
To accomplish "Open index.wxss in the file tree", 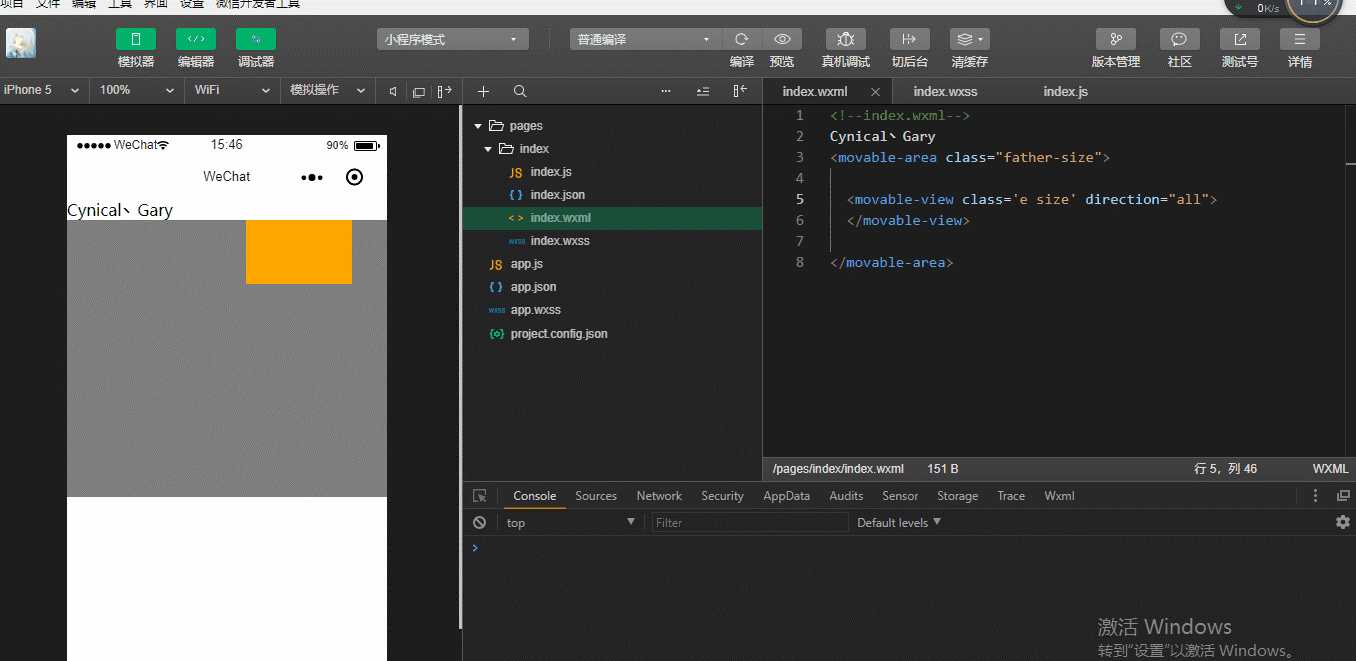I will (560, 241).
